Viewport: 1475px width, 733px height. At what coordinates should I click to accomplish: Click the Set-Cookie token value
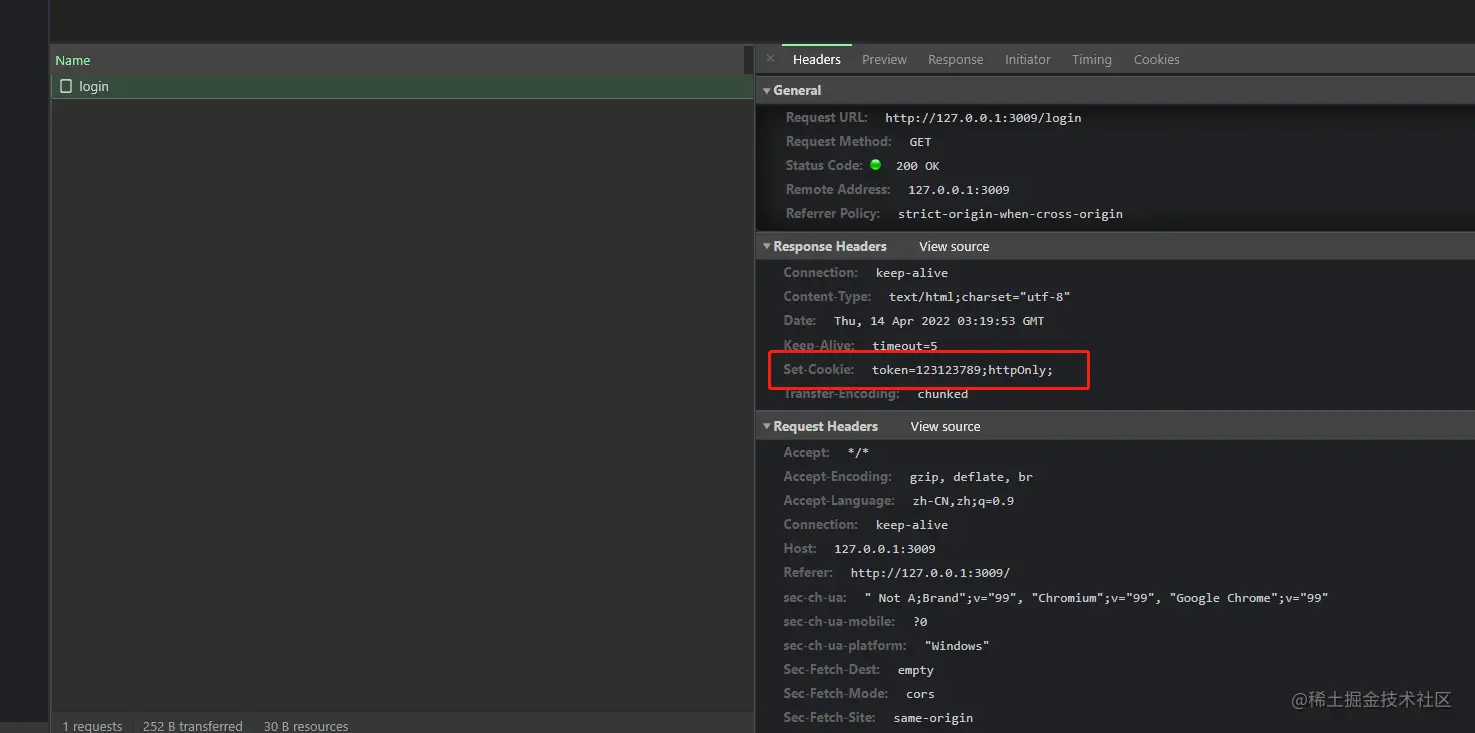tap(963, 370)
